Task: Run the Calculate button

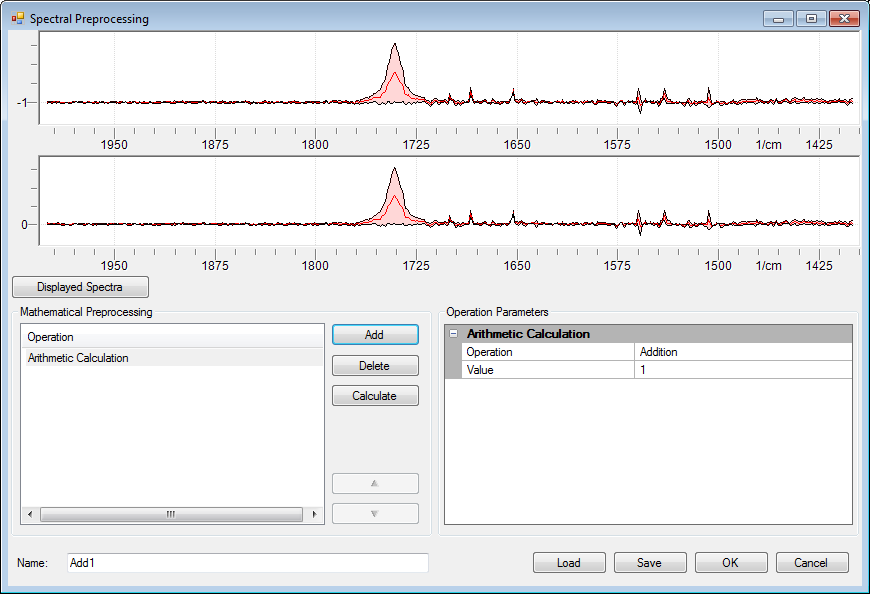Action: (x=375, y=396)
